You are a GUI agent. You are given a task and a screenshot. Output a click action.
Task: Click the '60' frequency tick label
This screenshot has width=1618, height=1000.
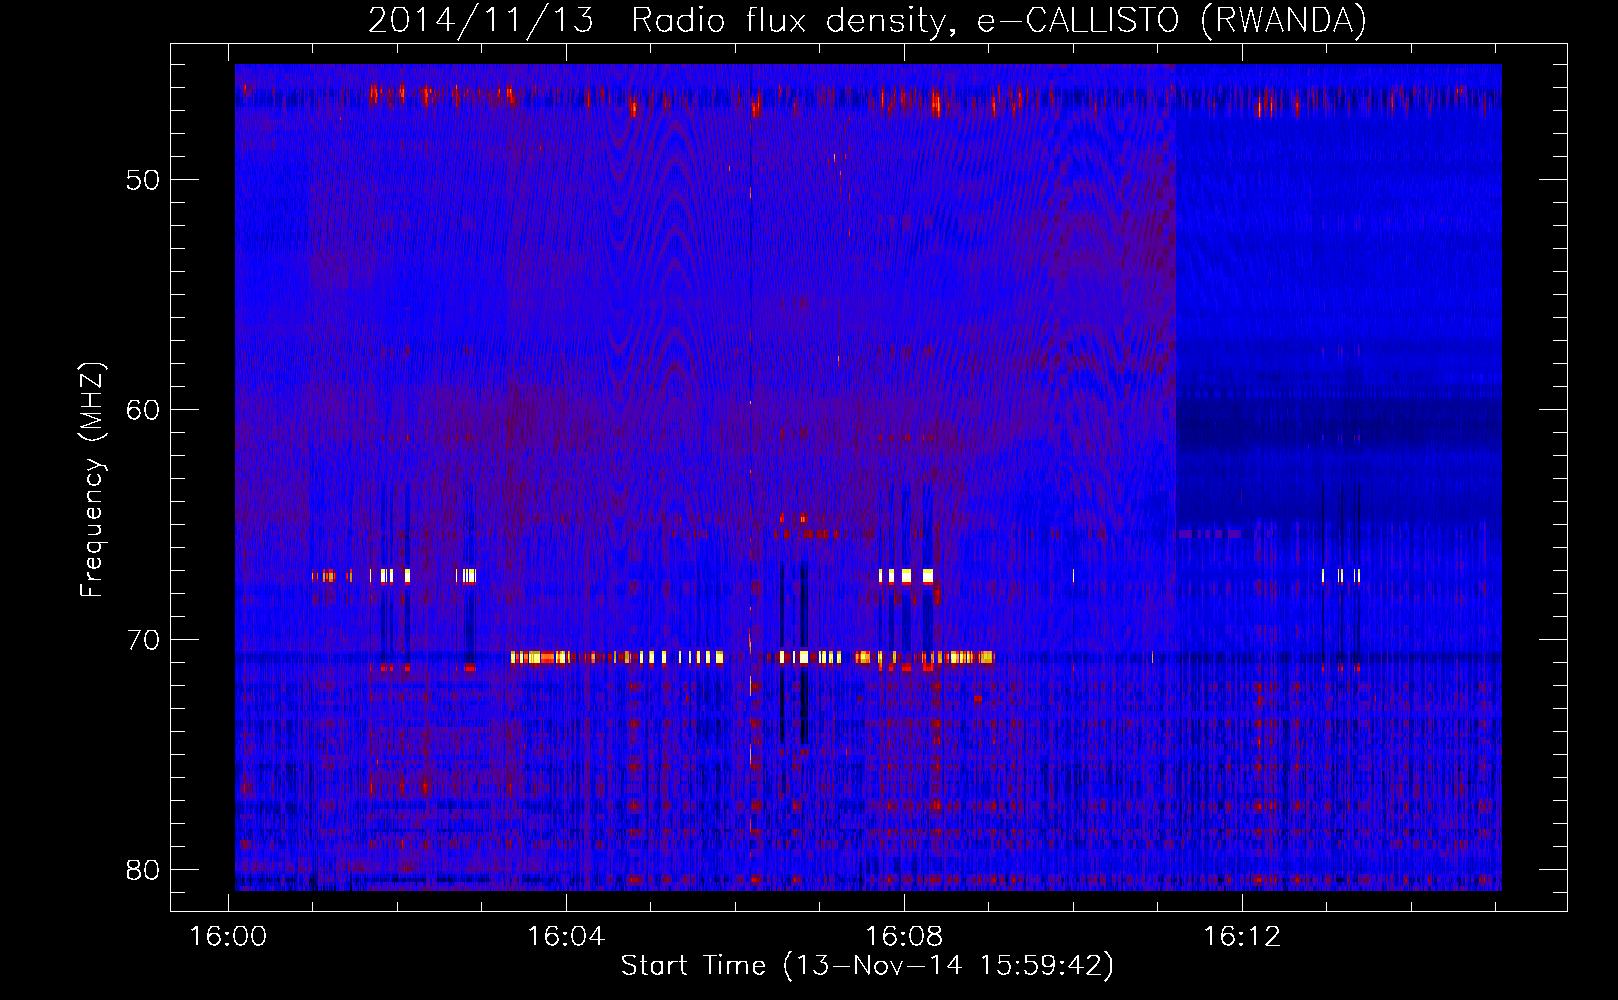(x=143, y=410)
